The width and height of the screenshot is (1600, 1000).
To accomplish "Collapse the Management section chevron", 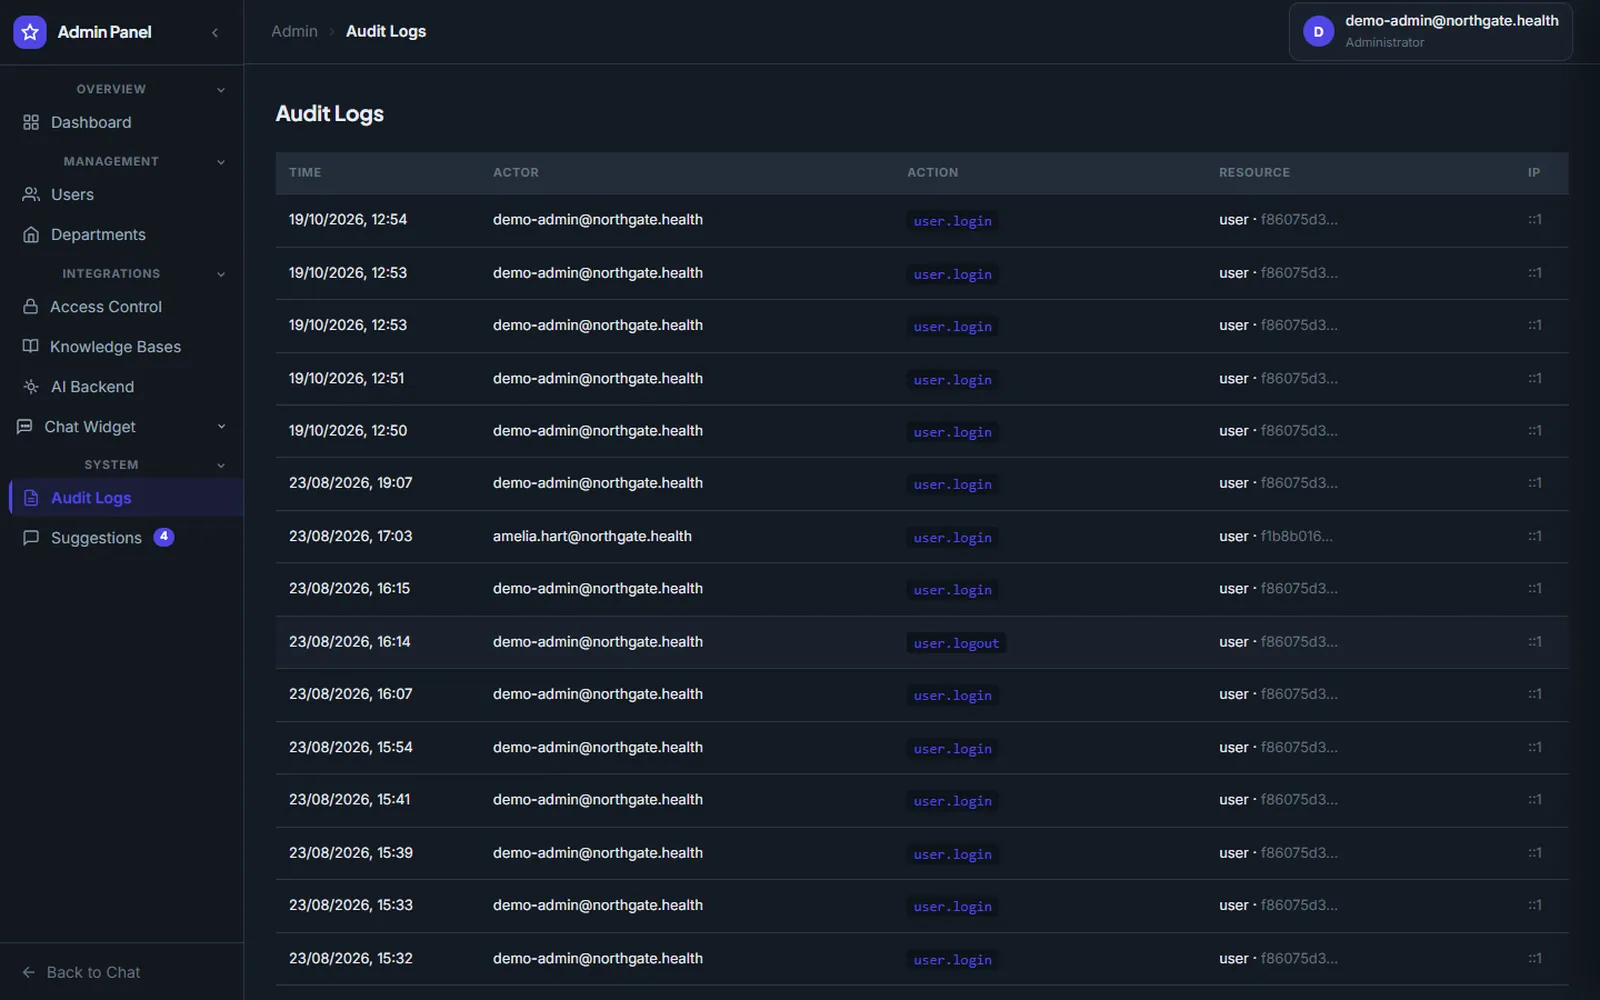I will coord(221,162).
